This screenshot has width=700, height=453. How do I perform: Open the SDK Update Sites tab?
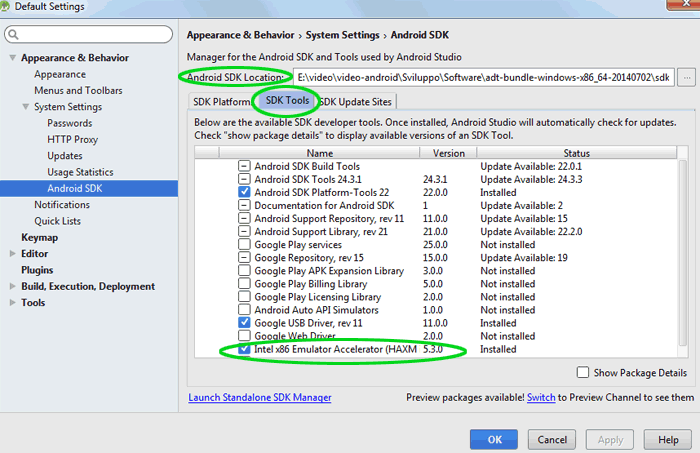click(x=356, y=102)
